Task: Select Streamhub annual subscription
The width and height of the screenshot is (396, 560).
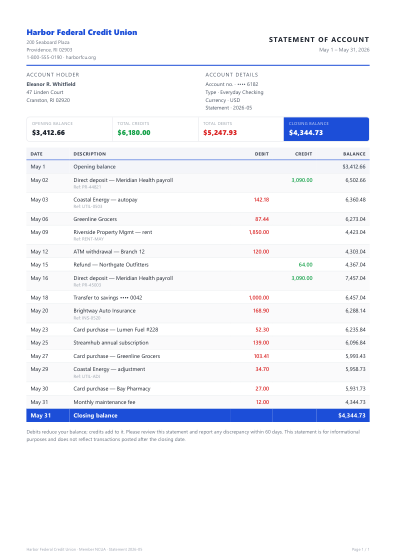Action: [111, 343]
